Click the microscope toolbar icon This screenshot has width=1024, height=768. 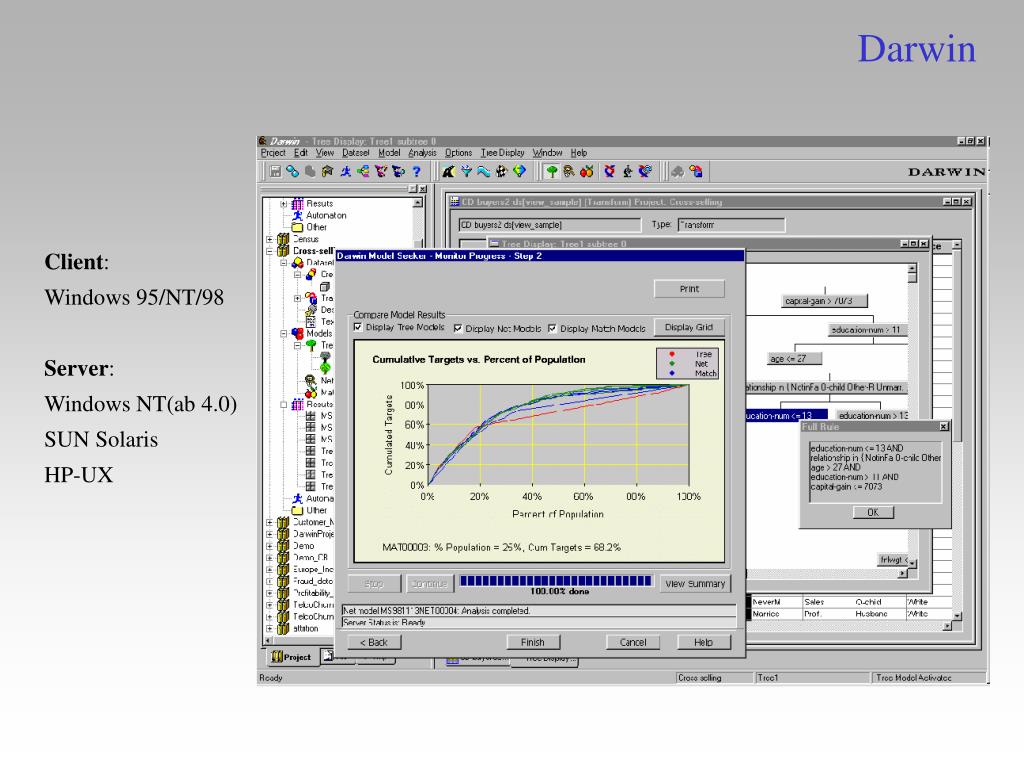[x=627, y=171]
